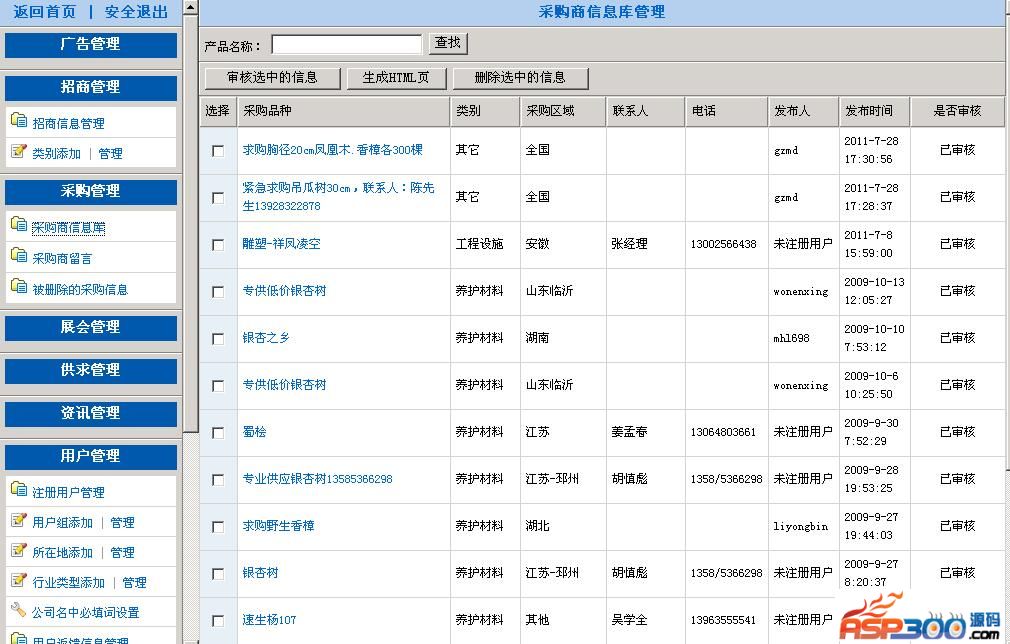Open the 蜀桧 purchase listing link
The width and height of the screenshot is (1010, 644).
coord(254,432)
